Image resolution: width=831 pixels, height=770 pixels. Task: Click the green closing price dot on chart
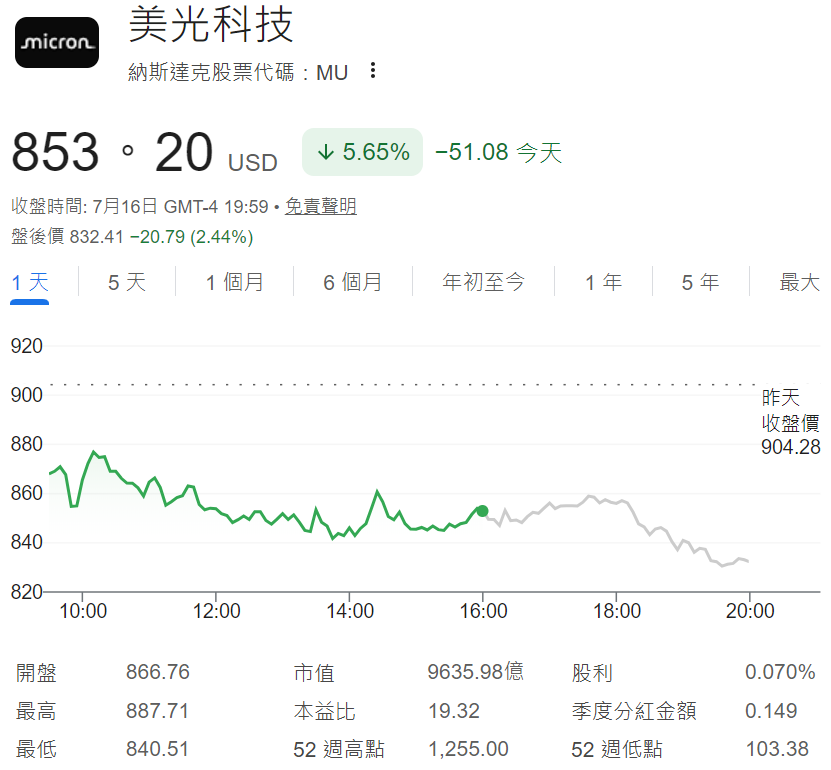482,511
